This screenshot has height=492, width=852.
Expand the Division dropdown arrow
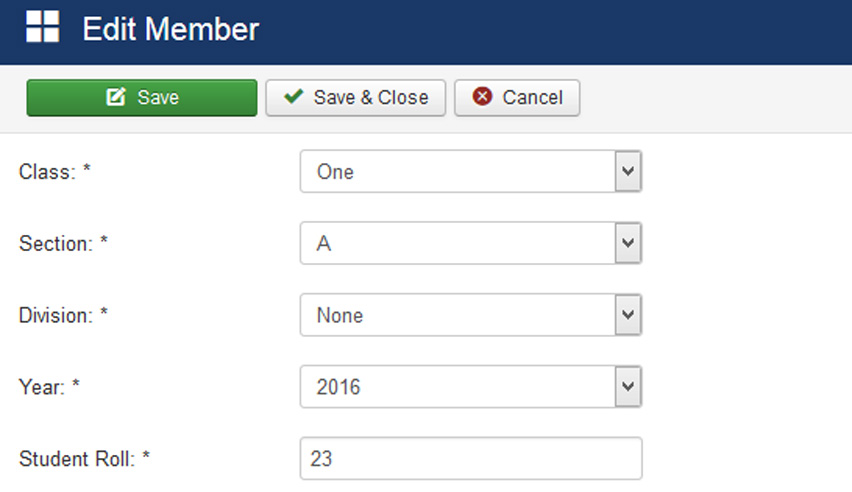[628, 315]
